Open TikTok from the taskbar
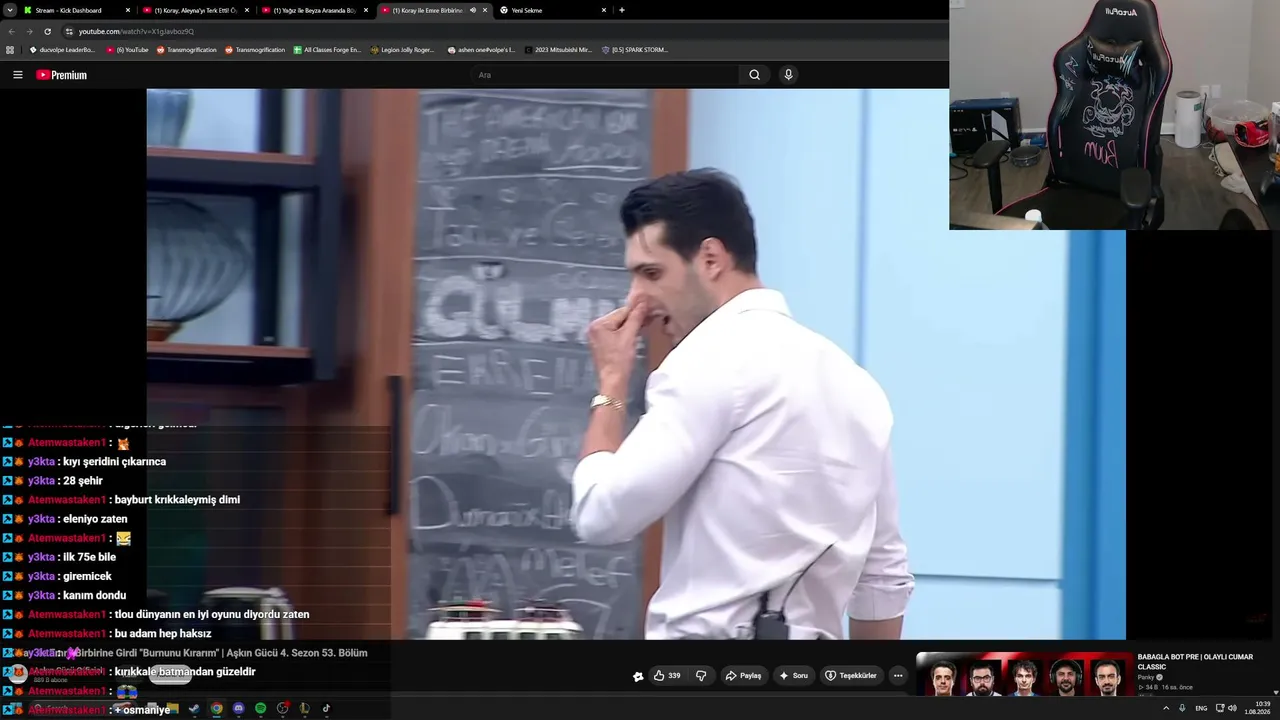This screenshot has height=720, width=1280. click(326, 709)
